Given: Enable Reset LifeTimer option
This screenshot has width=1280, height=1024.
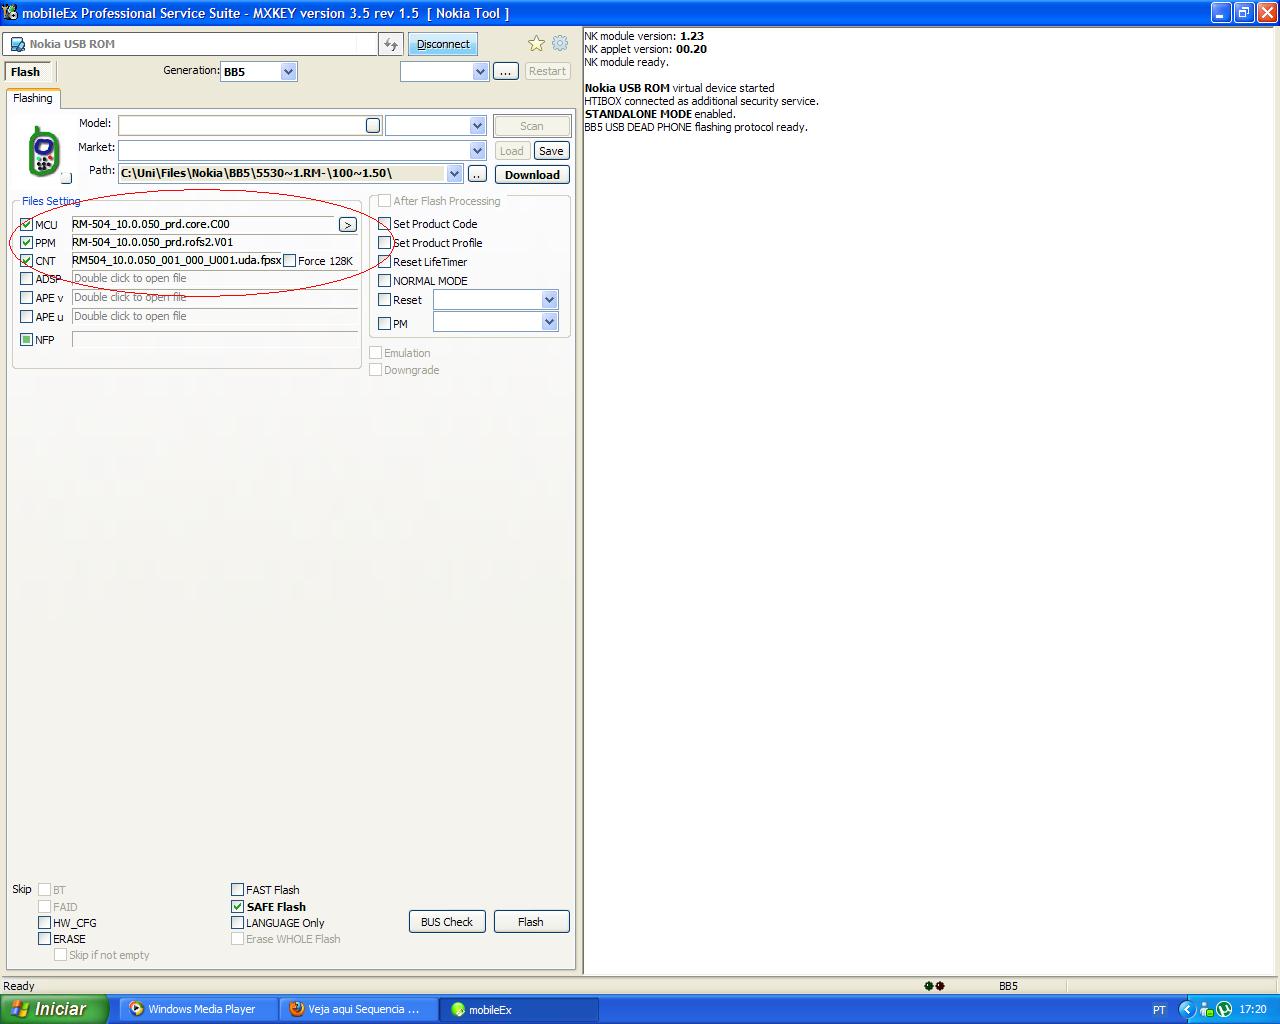Looking at the screenshot, I should coord(384,262).
